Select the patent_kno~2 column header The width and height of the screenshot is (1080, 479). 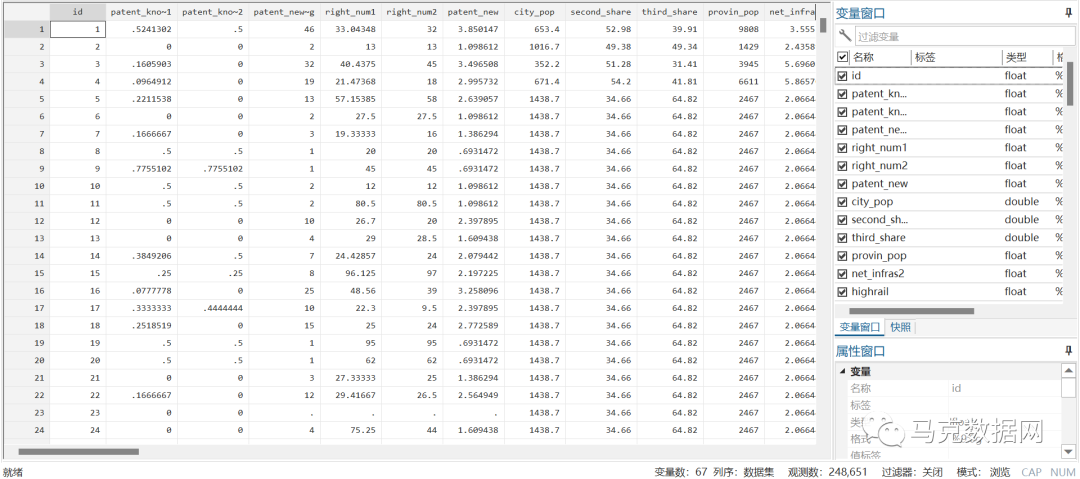[213, 12]
